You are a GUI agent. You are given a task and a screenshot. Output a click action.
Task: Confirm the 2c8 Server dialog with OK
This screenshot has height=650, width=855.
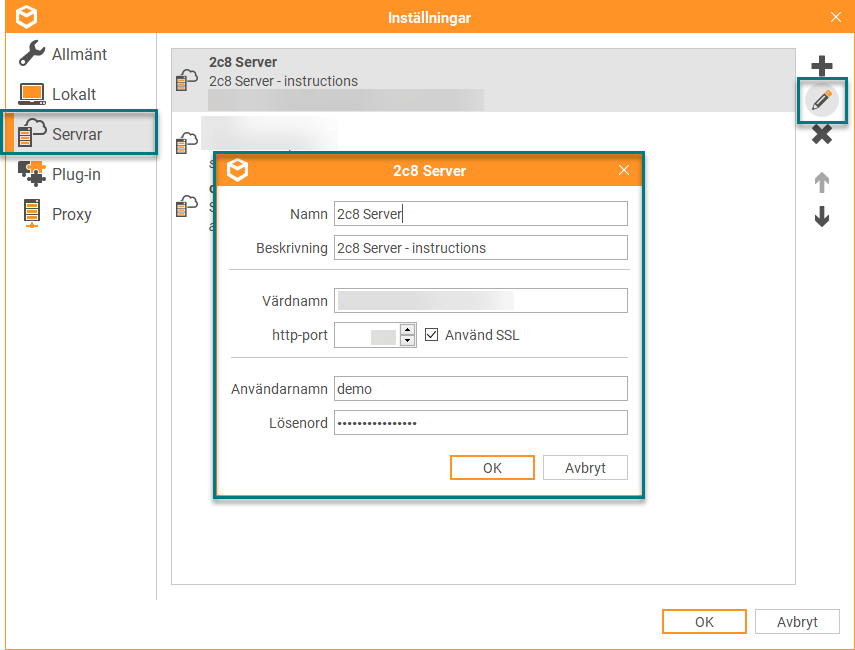(x=492, y=468)
